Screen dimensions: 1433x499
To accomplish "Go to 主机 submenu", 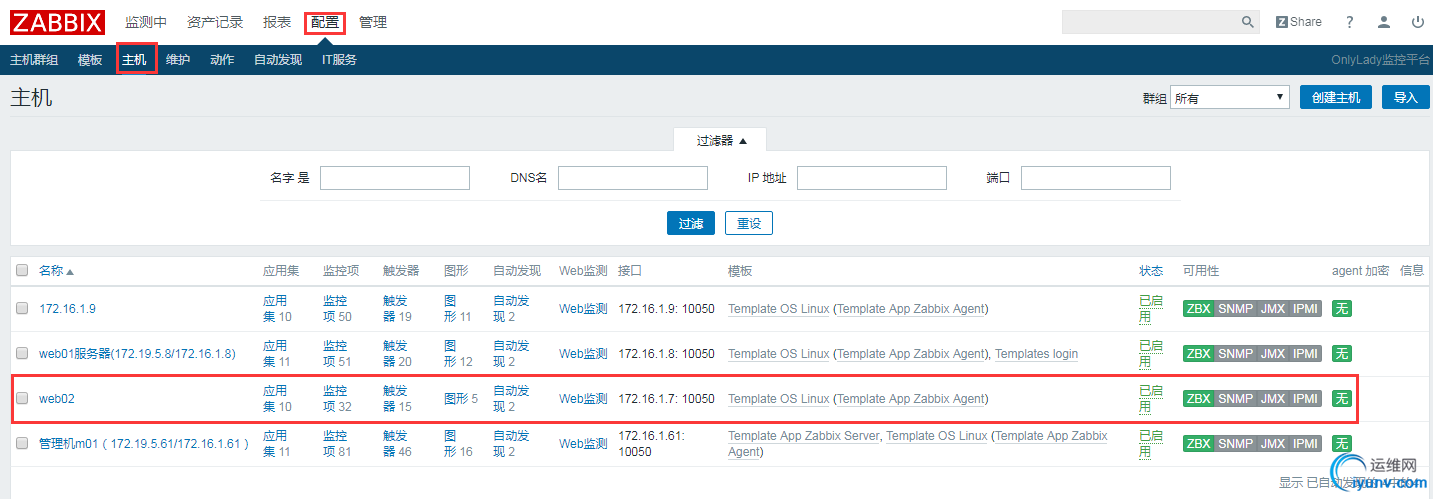I will pos(135,60).
